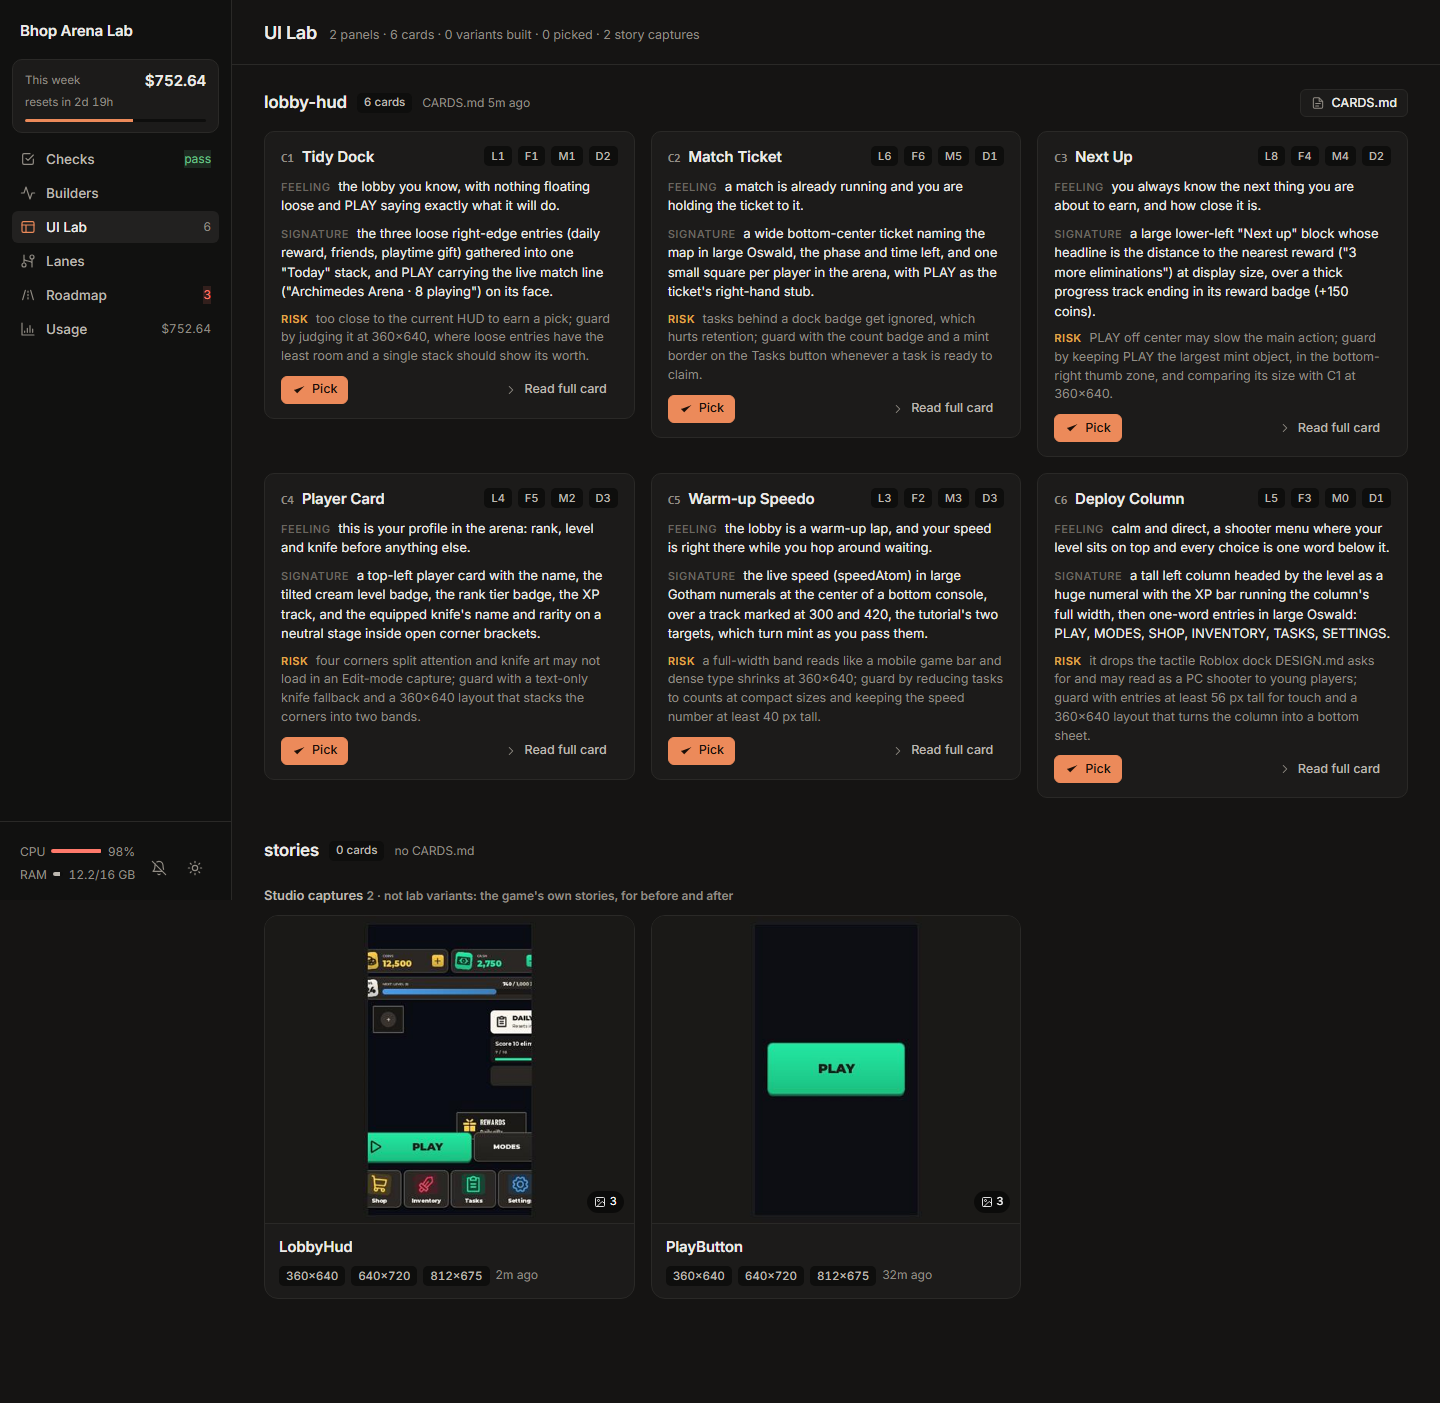The image size is (1440, 1403).
Task: Click the CPU usage bar
Action: (x=76, y=851)
